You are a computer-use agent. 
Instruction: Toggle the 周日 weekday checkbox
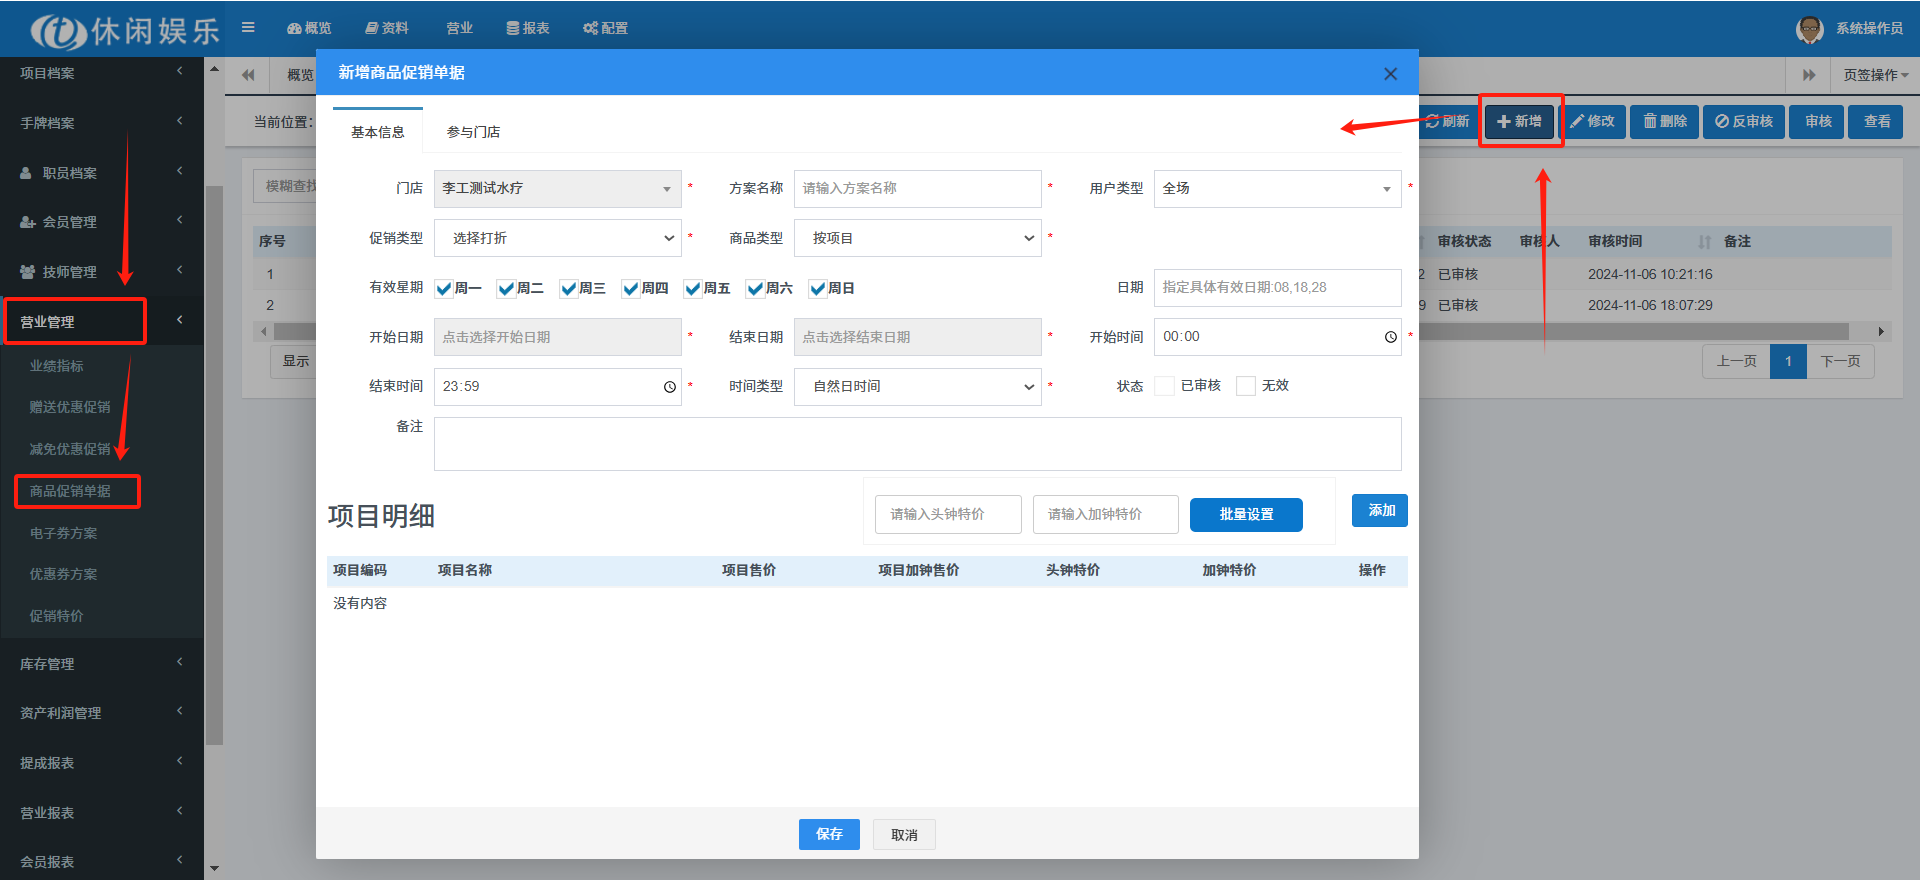[818, 289]
